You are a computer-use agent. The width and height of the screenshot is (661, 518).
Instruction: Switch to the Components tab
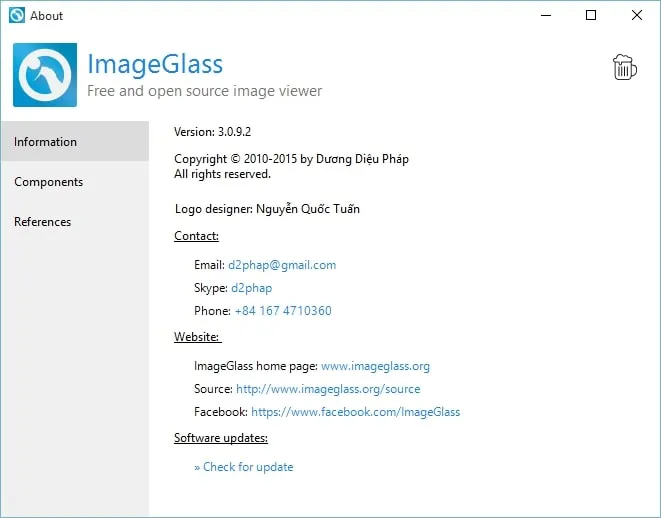pos(75,182)
